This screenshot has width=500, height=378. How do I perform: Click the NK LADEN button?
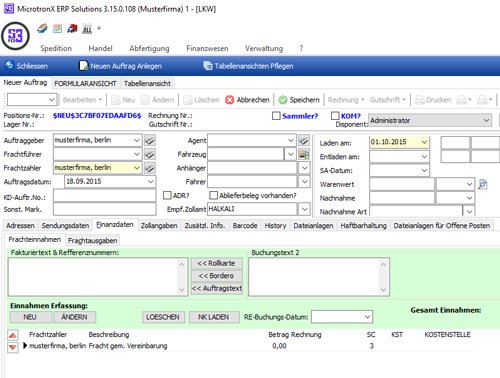(214, 317)
